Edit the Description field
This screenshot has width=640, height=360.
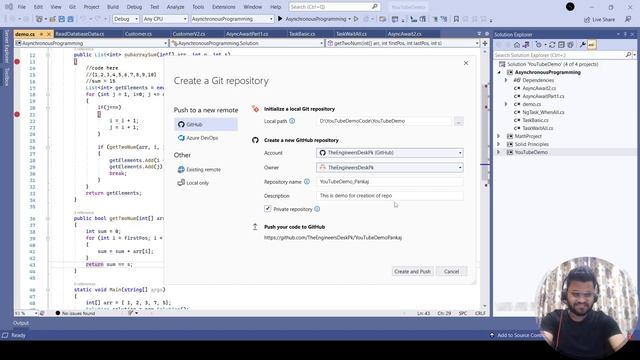(390, 196)
